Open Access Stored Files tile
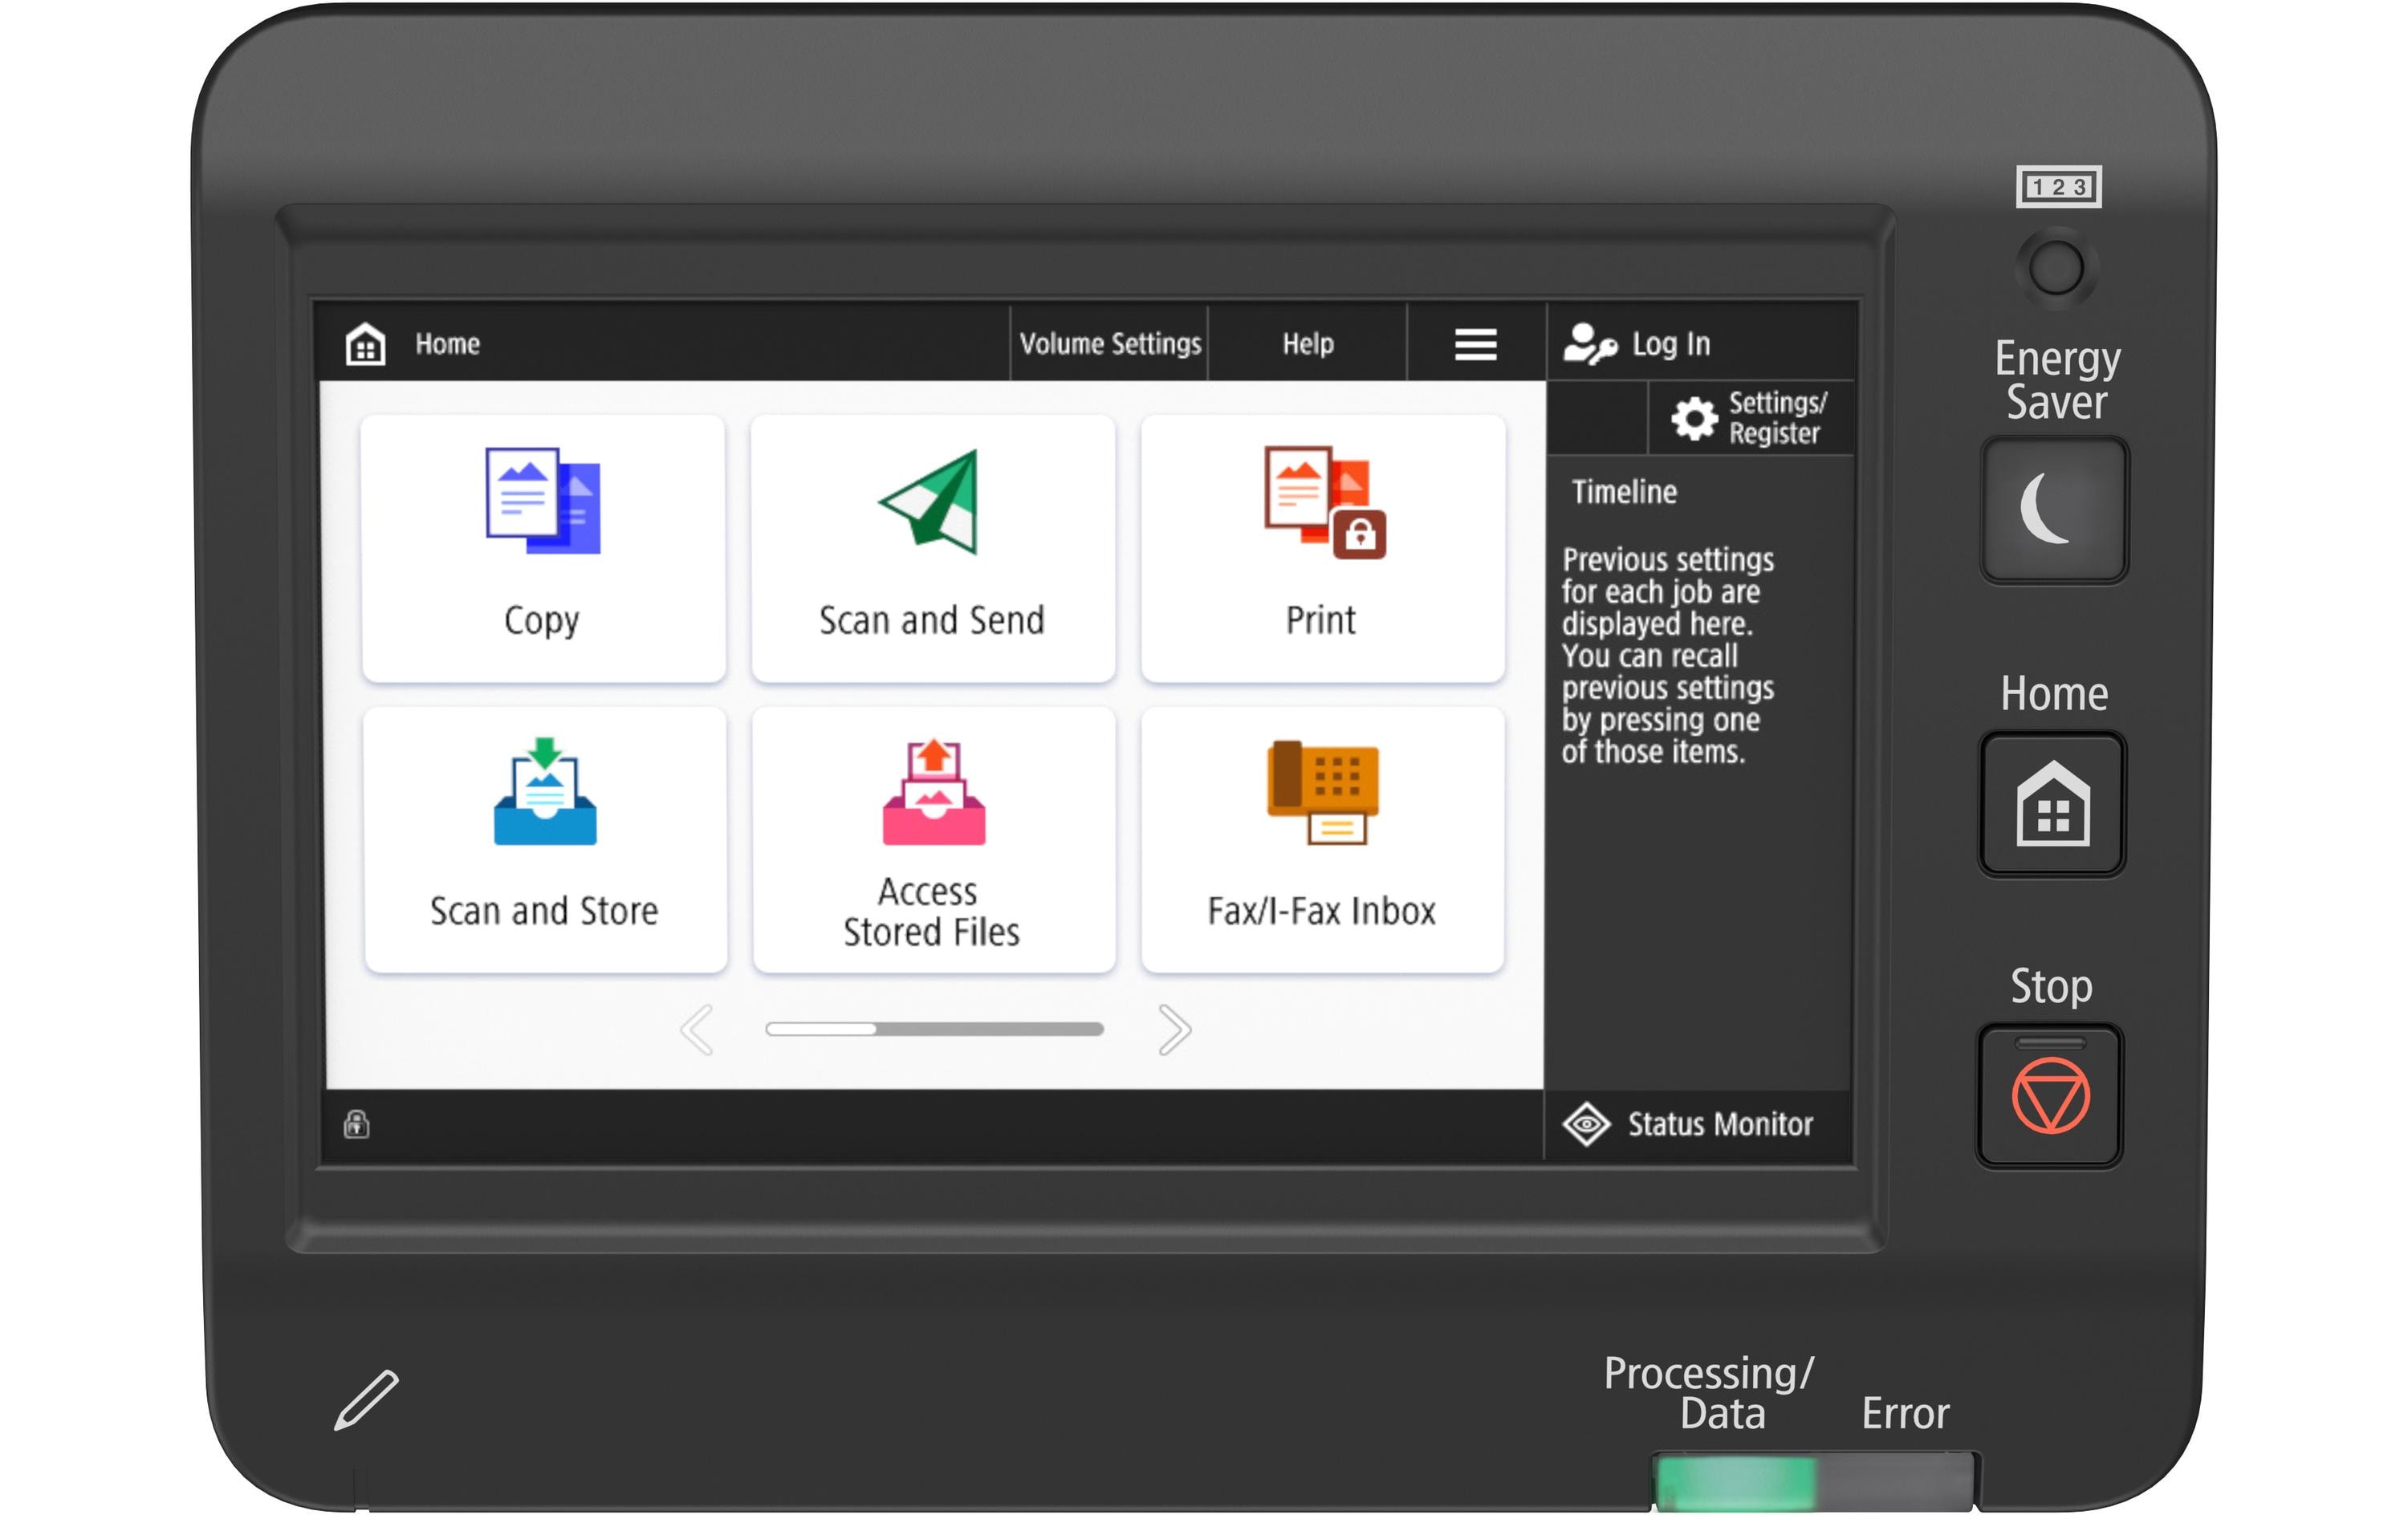2408x1515 pixels. coord(933,838)
